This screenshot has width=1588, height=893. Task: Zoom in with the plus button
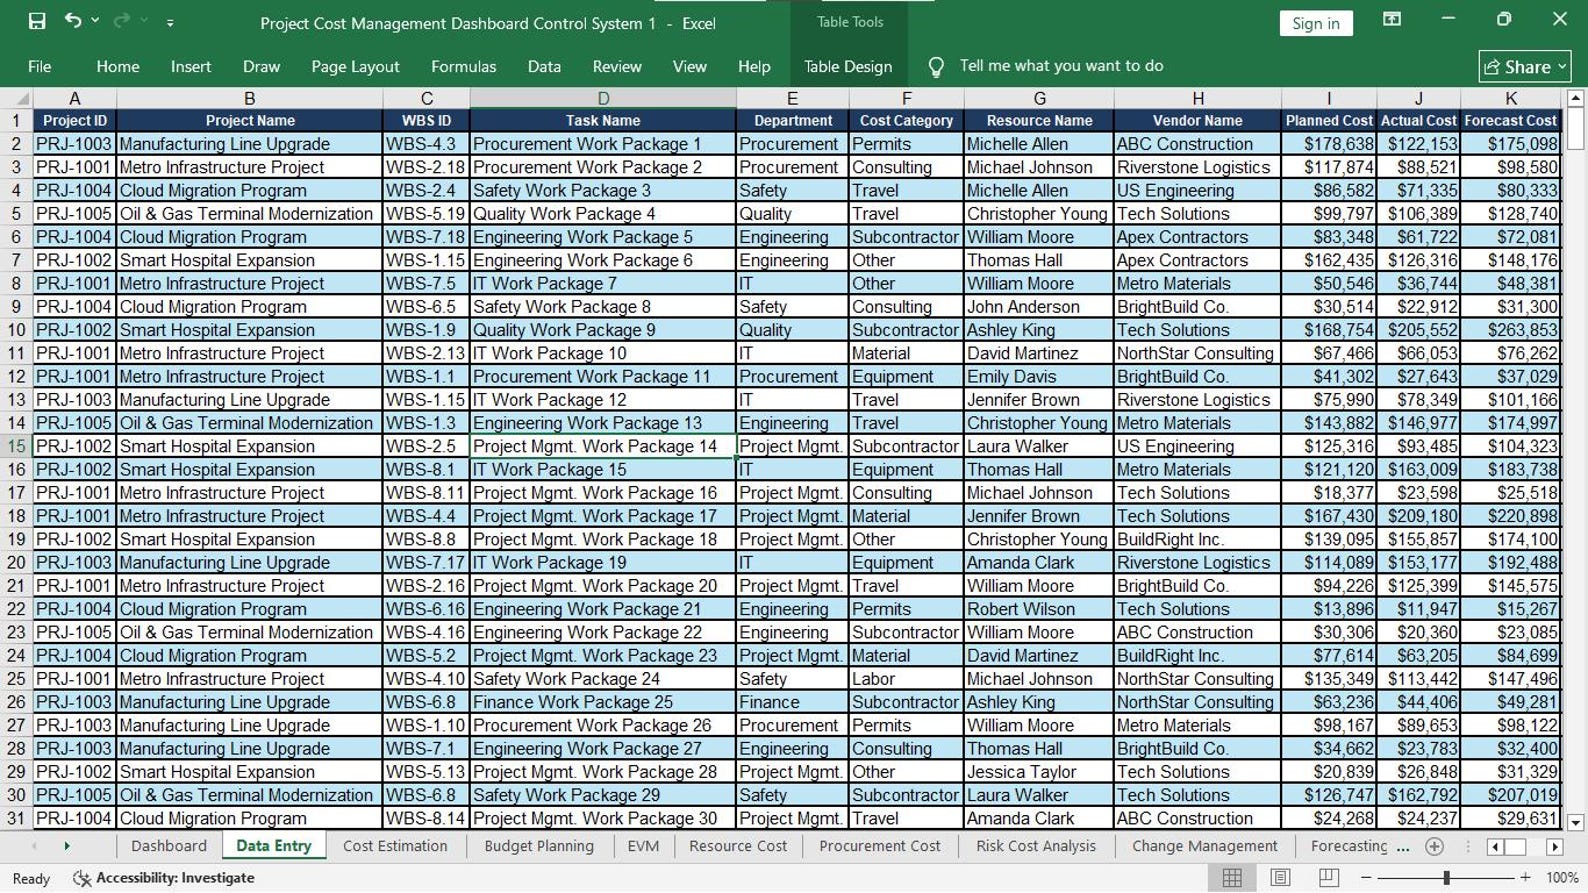tap(1525, 877)
